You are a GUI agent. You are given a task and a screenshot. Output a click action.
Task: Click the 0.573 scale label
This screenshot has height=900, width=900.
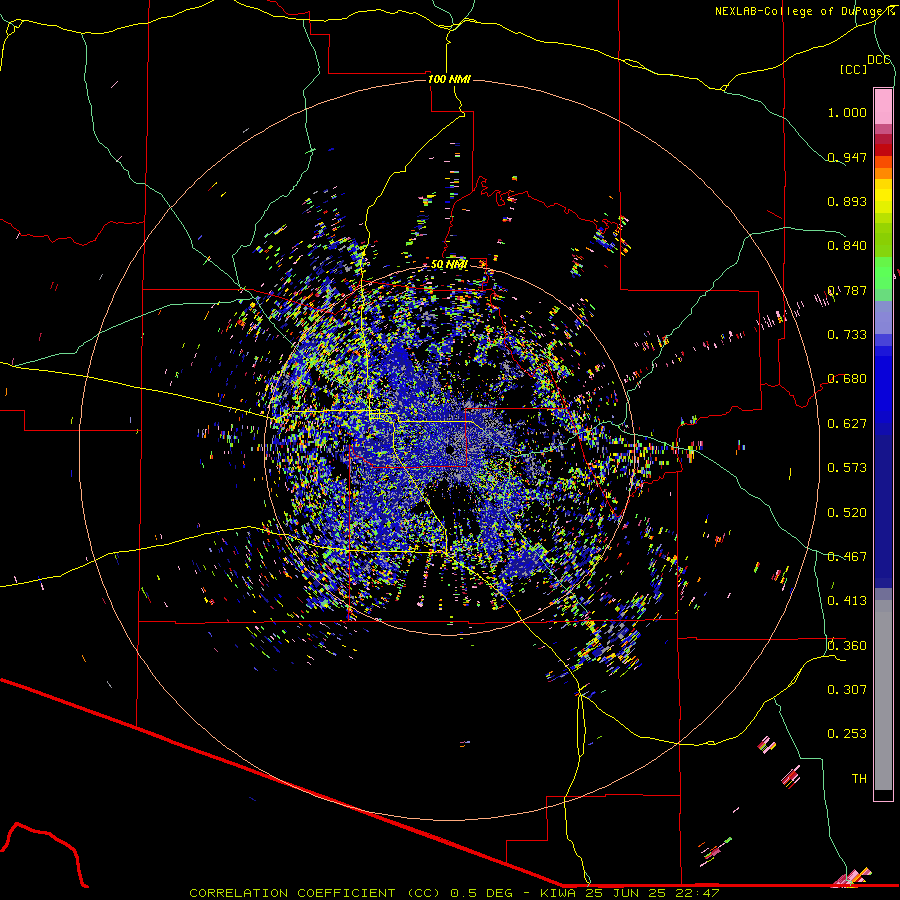[847, 468]
